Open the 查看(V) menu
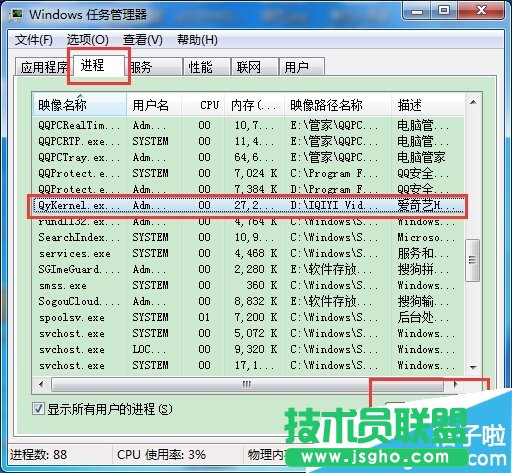This screenshot has height=473, width=512. [143, 40]
